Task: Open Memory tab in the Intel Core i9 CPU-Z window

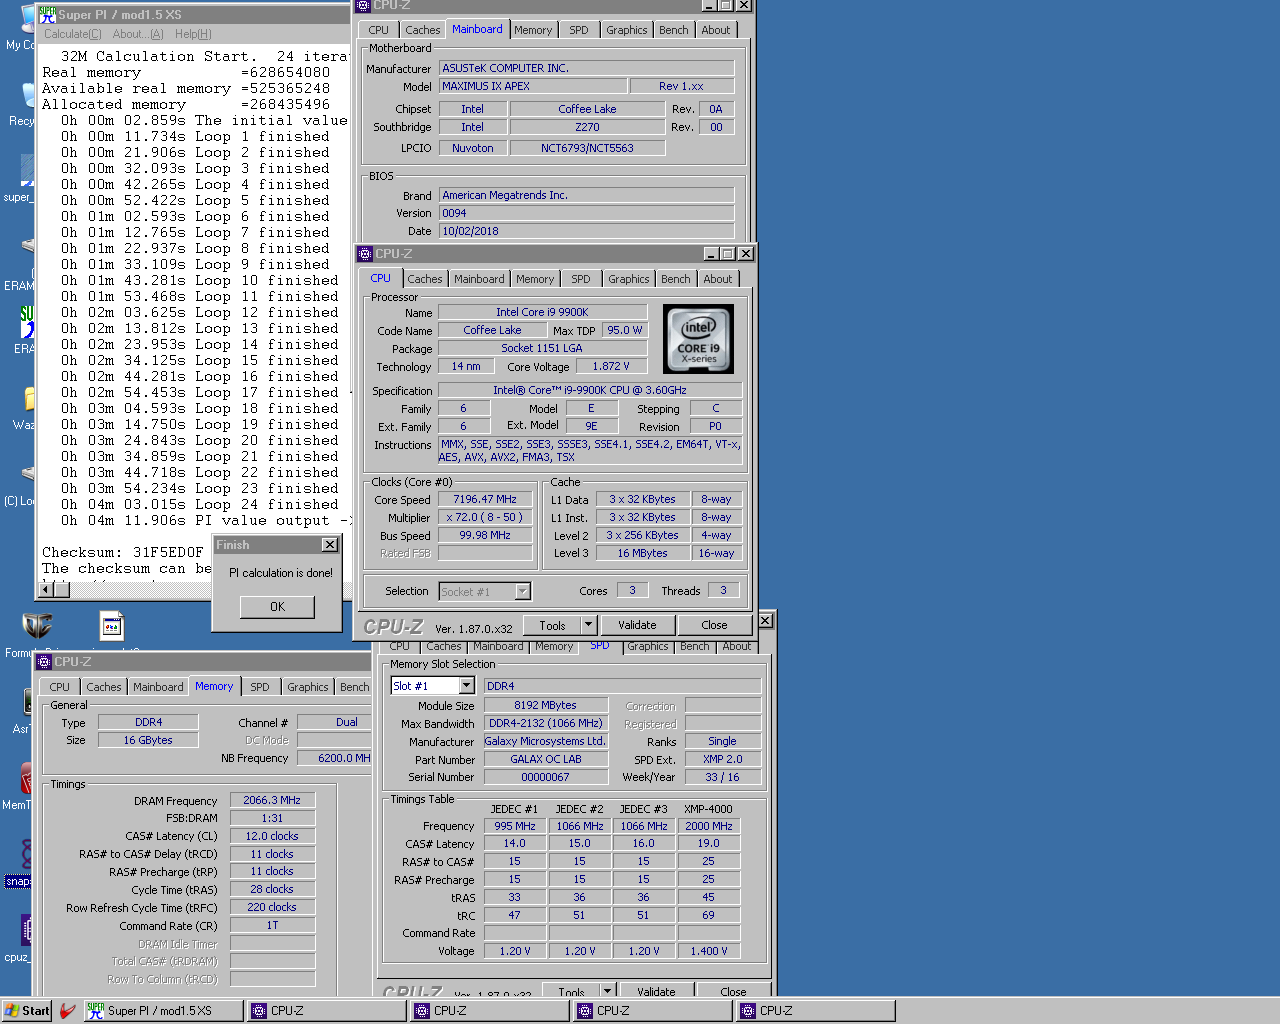Action: click(x=535, y=279)
